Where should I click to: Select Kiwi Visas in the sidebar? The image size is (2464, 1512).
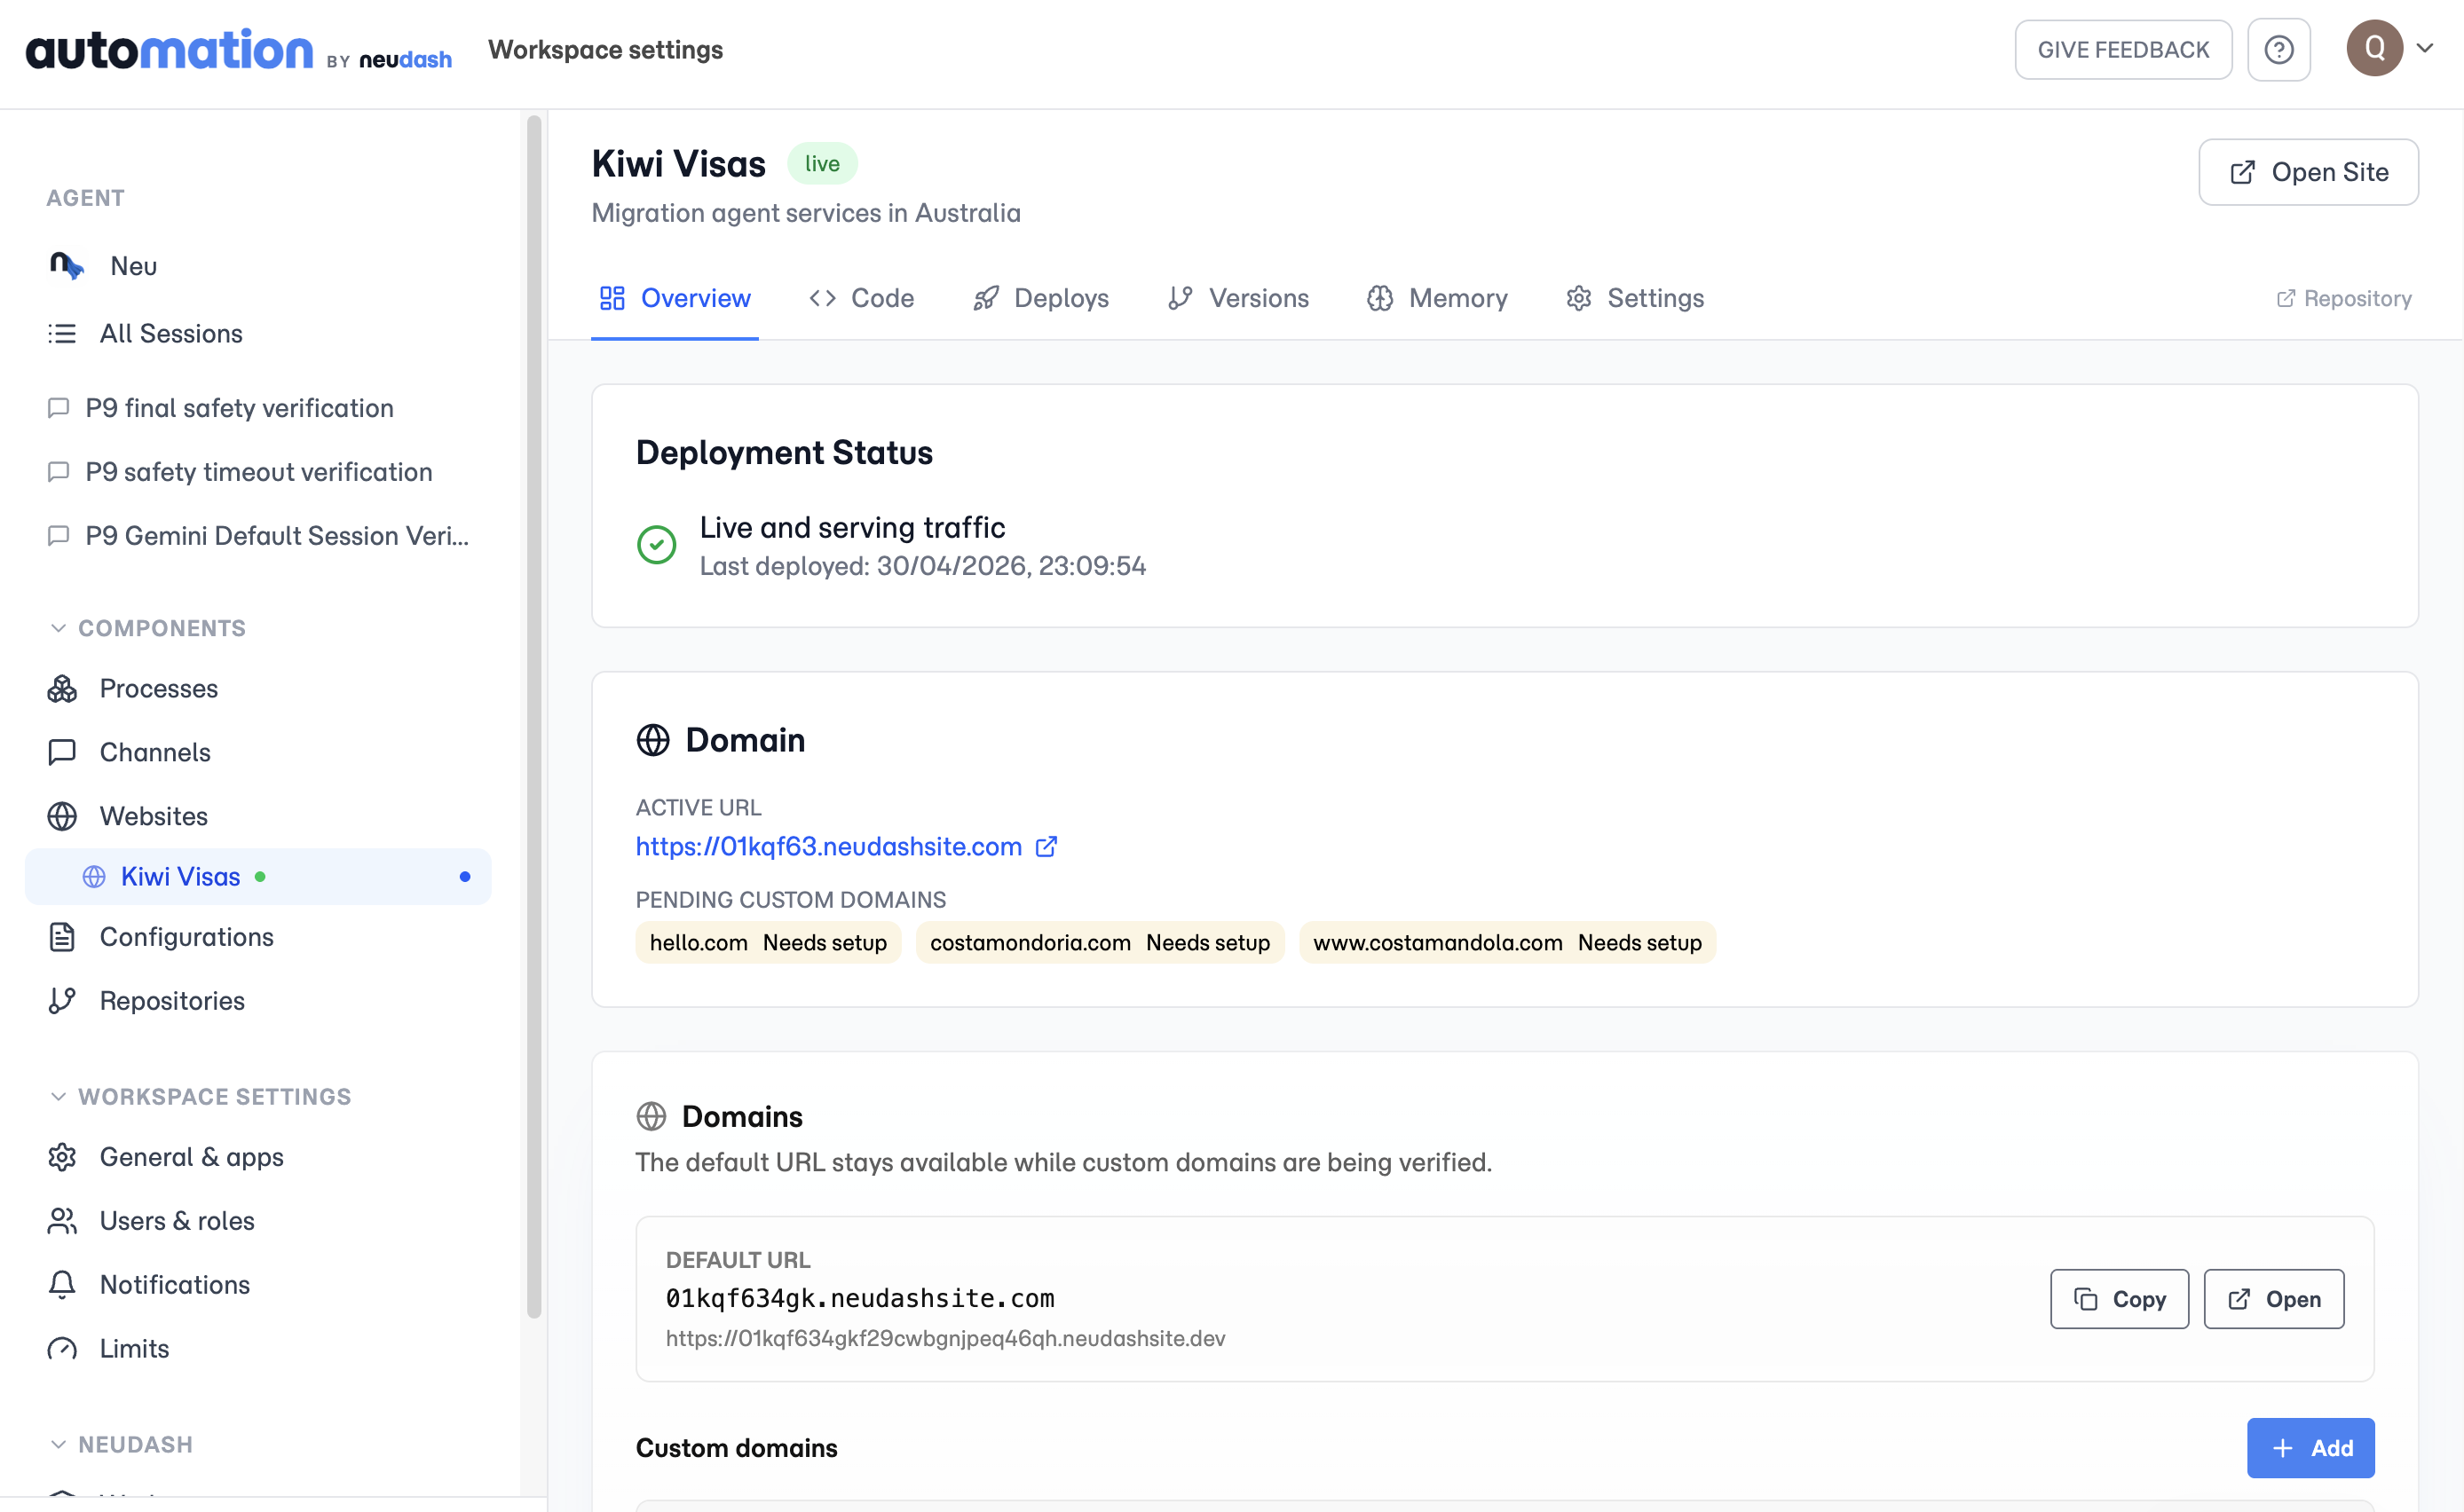click(258, 877)
